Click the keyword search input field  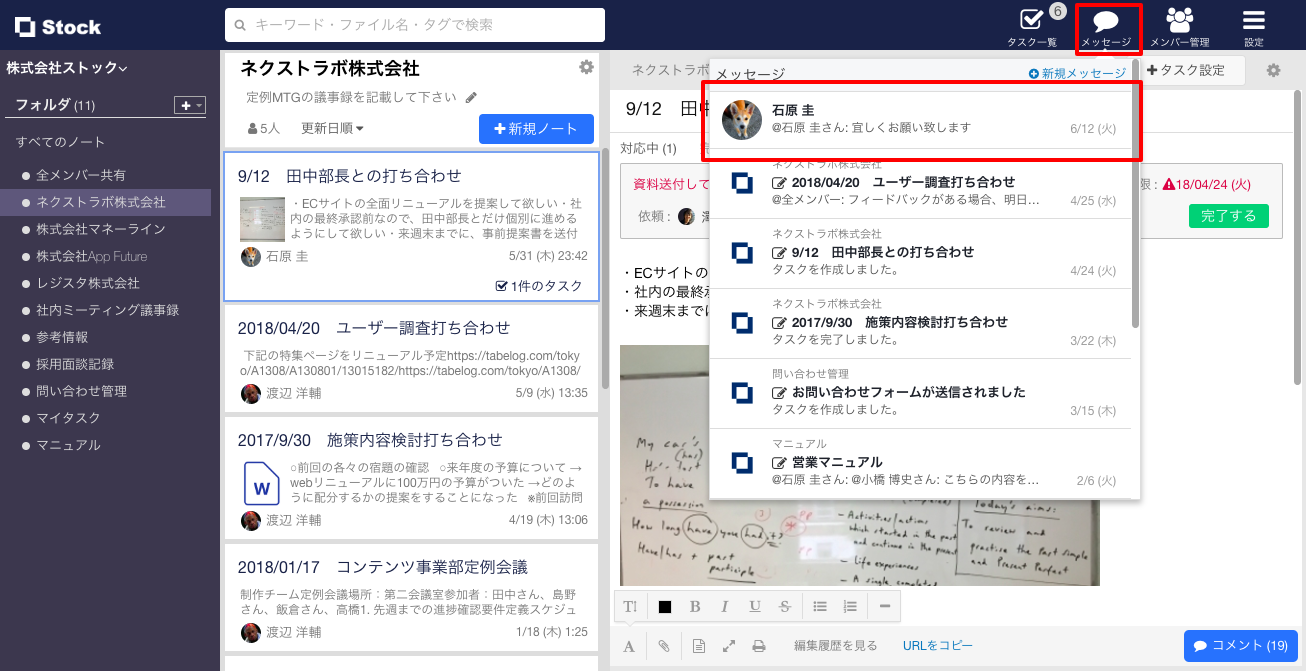coord(418,25)
